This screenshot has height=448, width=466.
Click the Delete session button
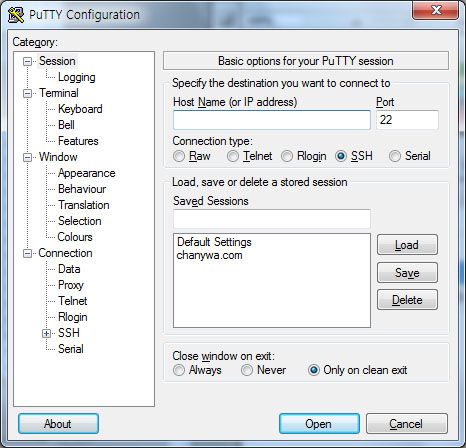point(407,300)
